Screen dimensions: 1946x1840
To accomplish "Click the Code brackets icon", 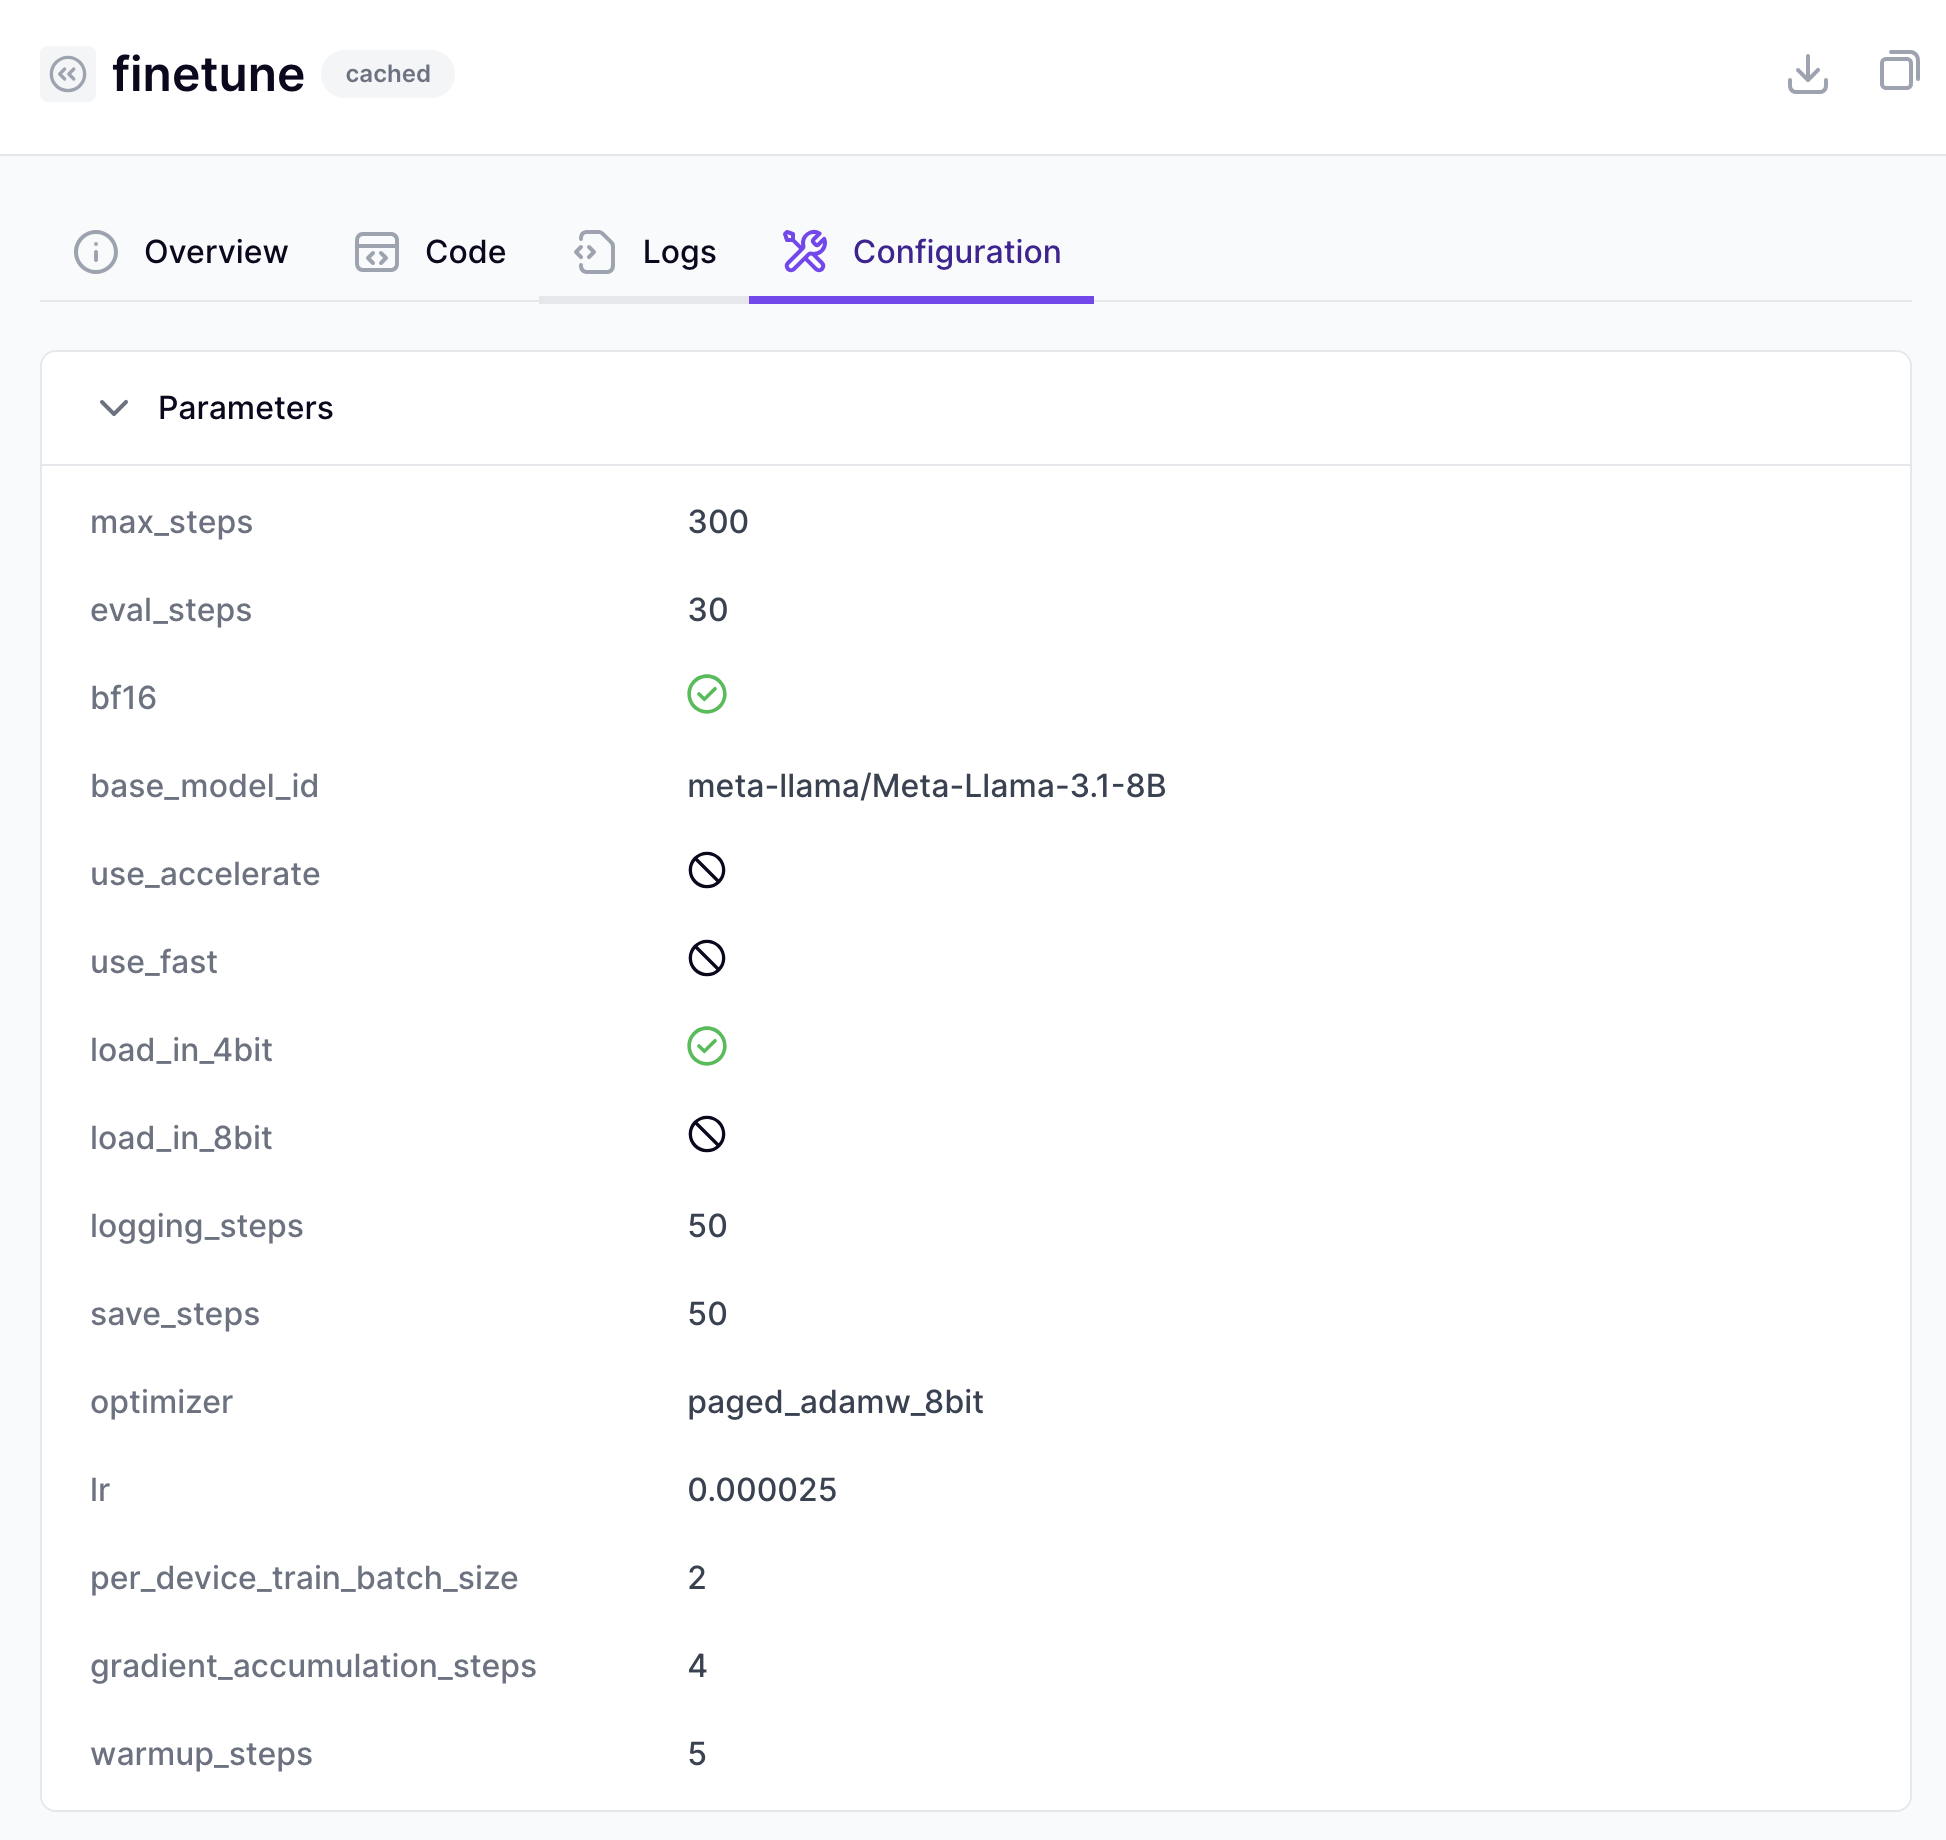I will 376,252.
